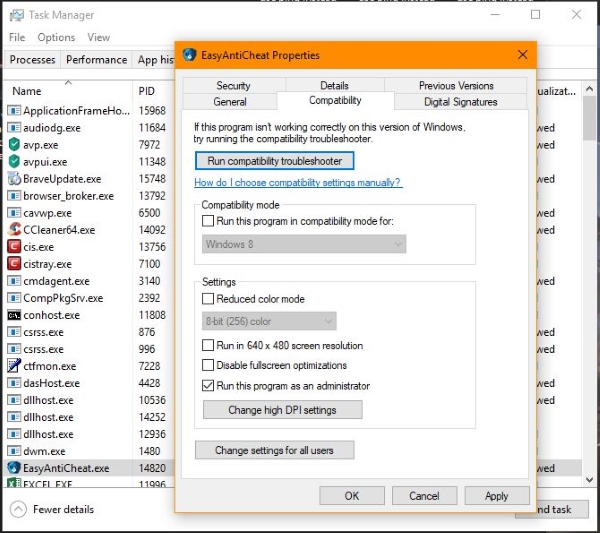Open Task Manager View menu

(x=98, y=37)
